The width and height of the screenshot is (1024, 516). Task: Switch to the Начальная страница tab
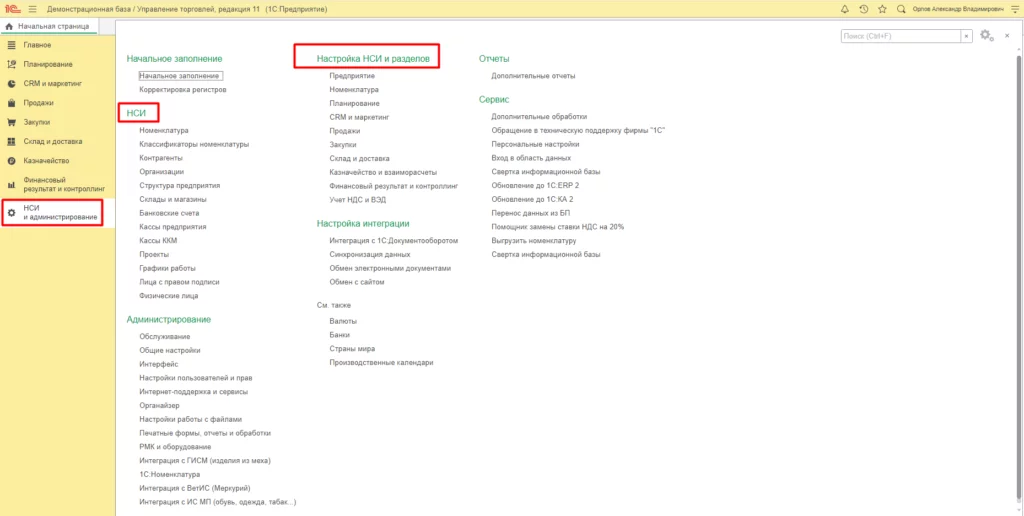click(47, 26)
